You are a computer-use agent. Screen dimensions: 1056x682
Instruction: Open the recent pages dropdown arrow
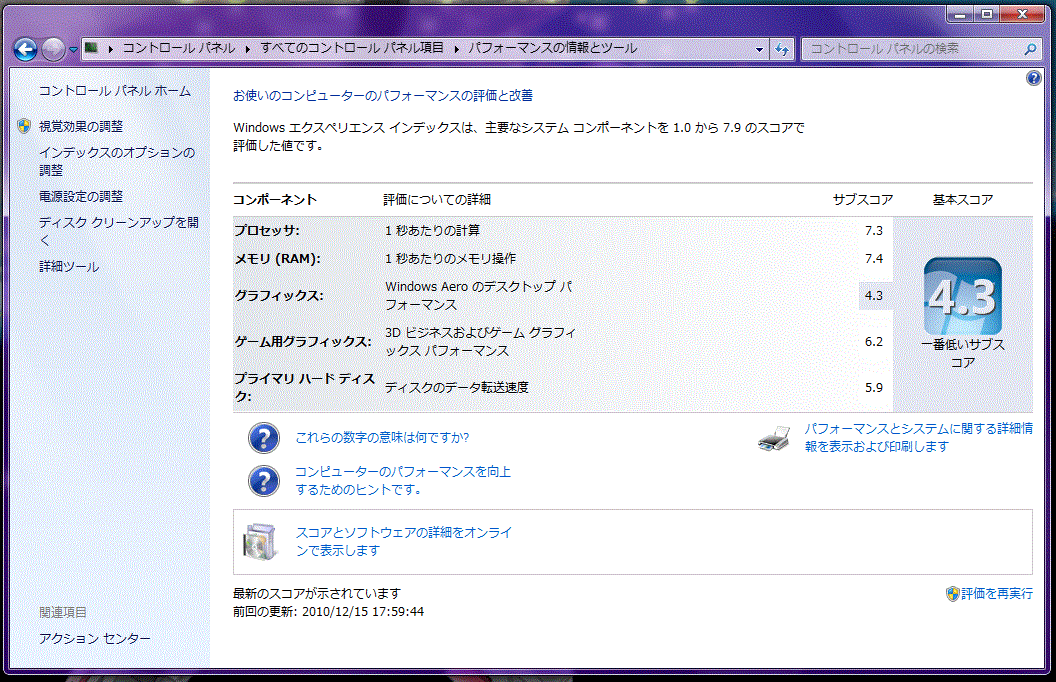[x=73, y=50]
